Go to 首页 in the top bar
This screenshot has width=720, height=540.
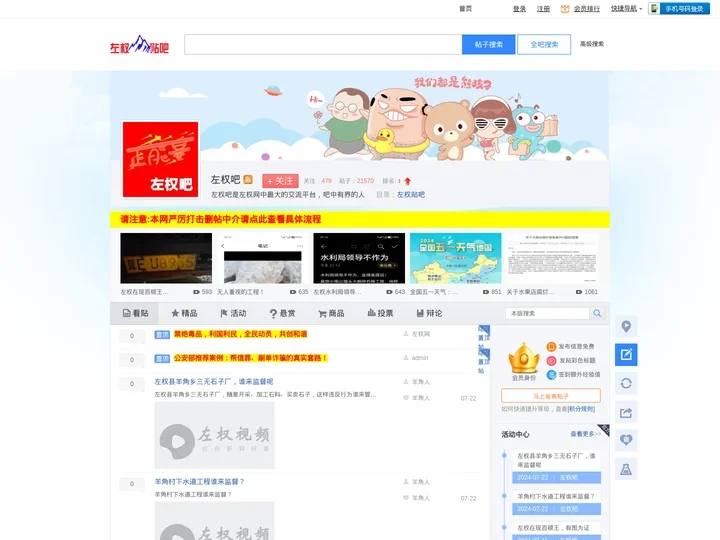(x=466, y=9)
